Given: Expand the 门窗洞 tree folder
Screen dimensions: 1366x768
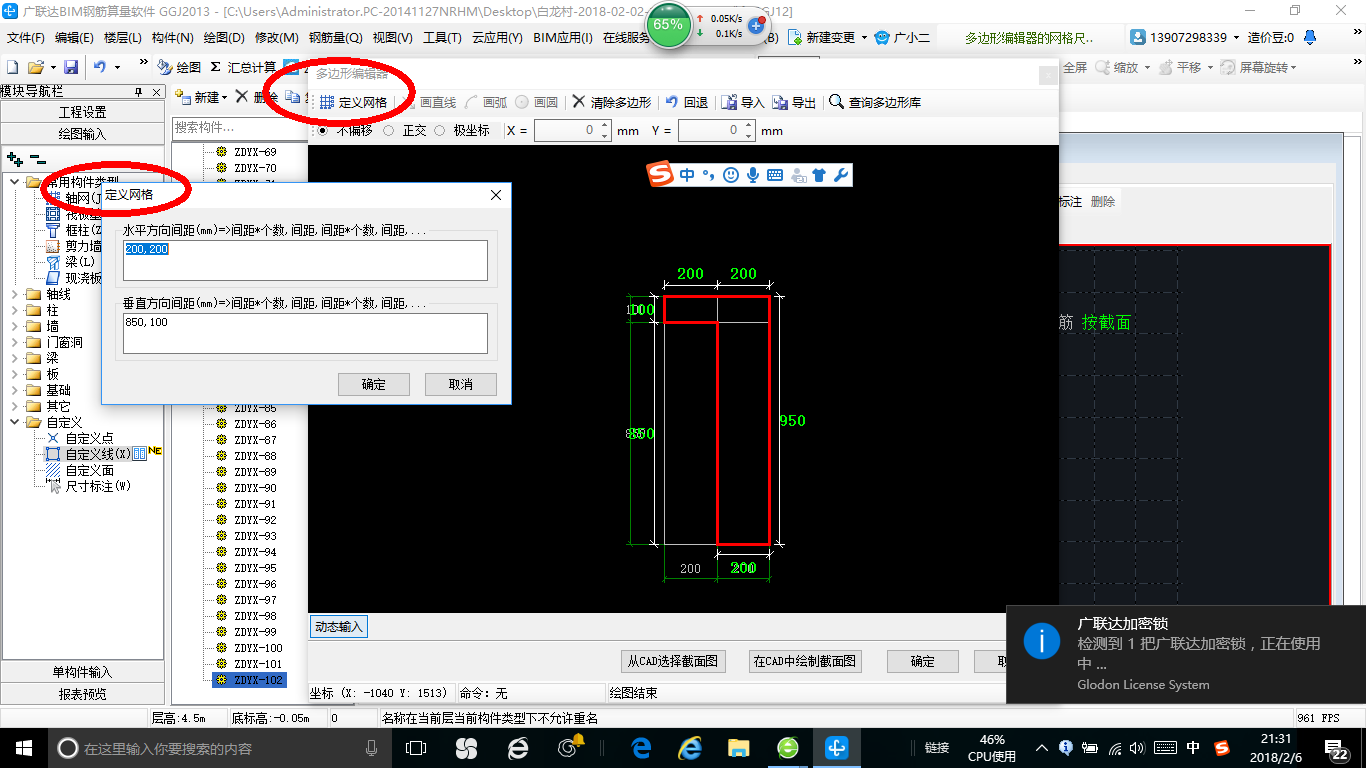Looking at the screenshot, I should point(14,342).
